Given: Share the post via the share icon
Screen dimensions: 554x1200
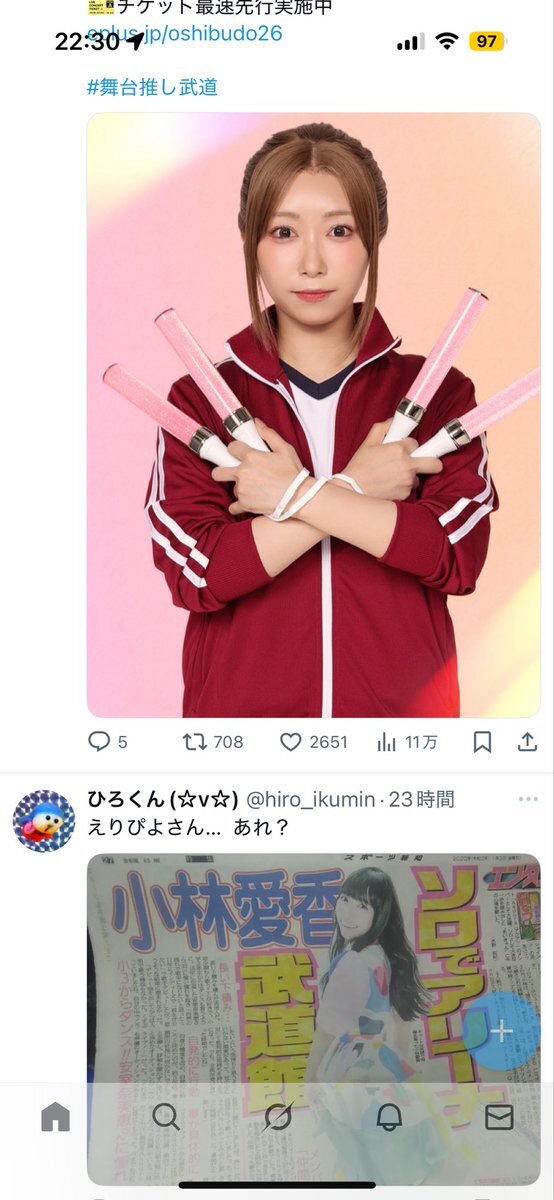Looking at the screenshot, I should [x=527, y=742].
